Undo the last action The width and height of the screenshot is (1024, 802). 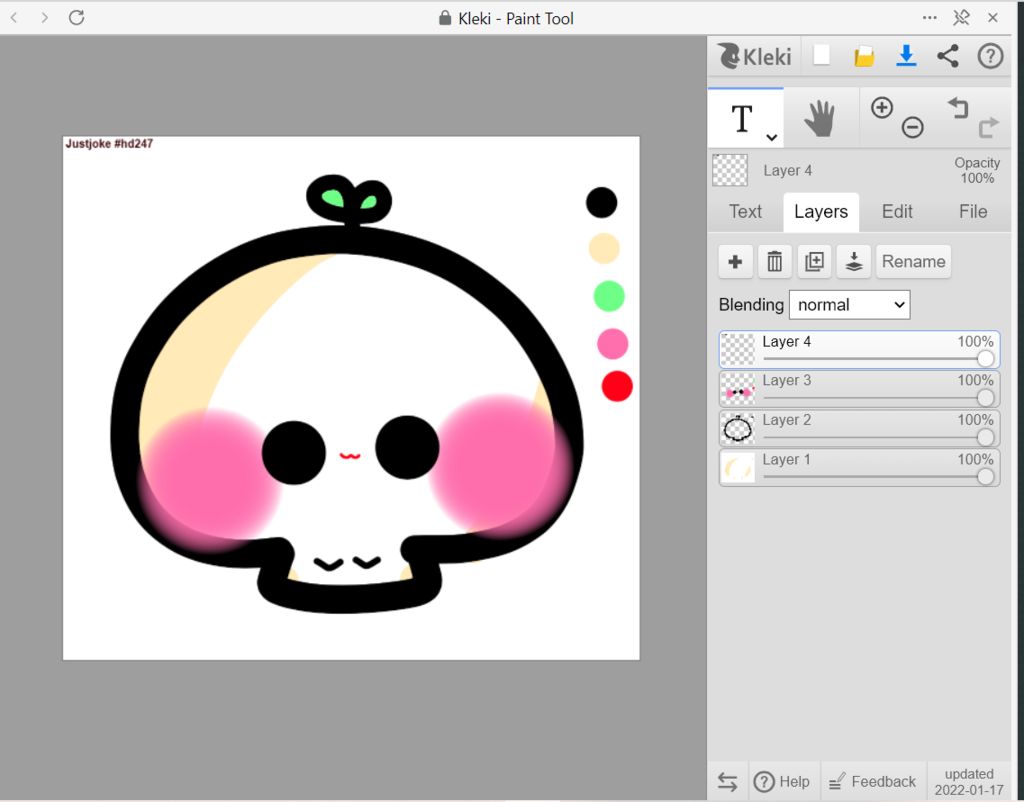958,108
